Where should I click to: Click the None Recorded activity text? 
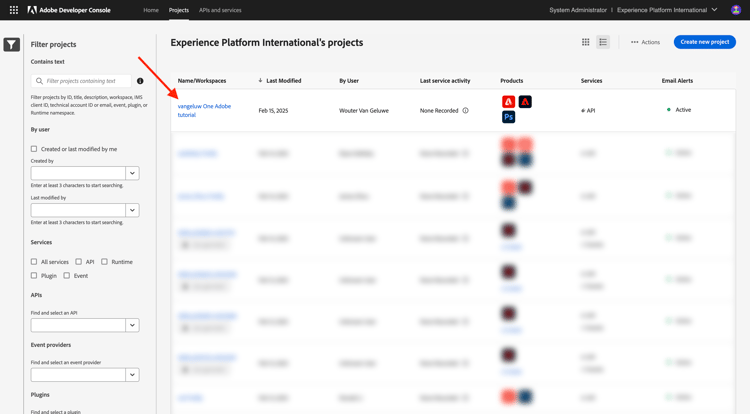[439, 110]
